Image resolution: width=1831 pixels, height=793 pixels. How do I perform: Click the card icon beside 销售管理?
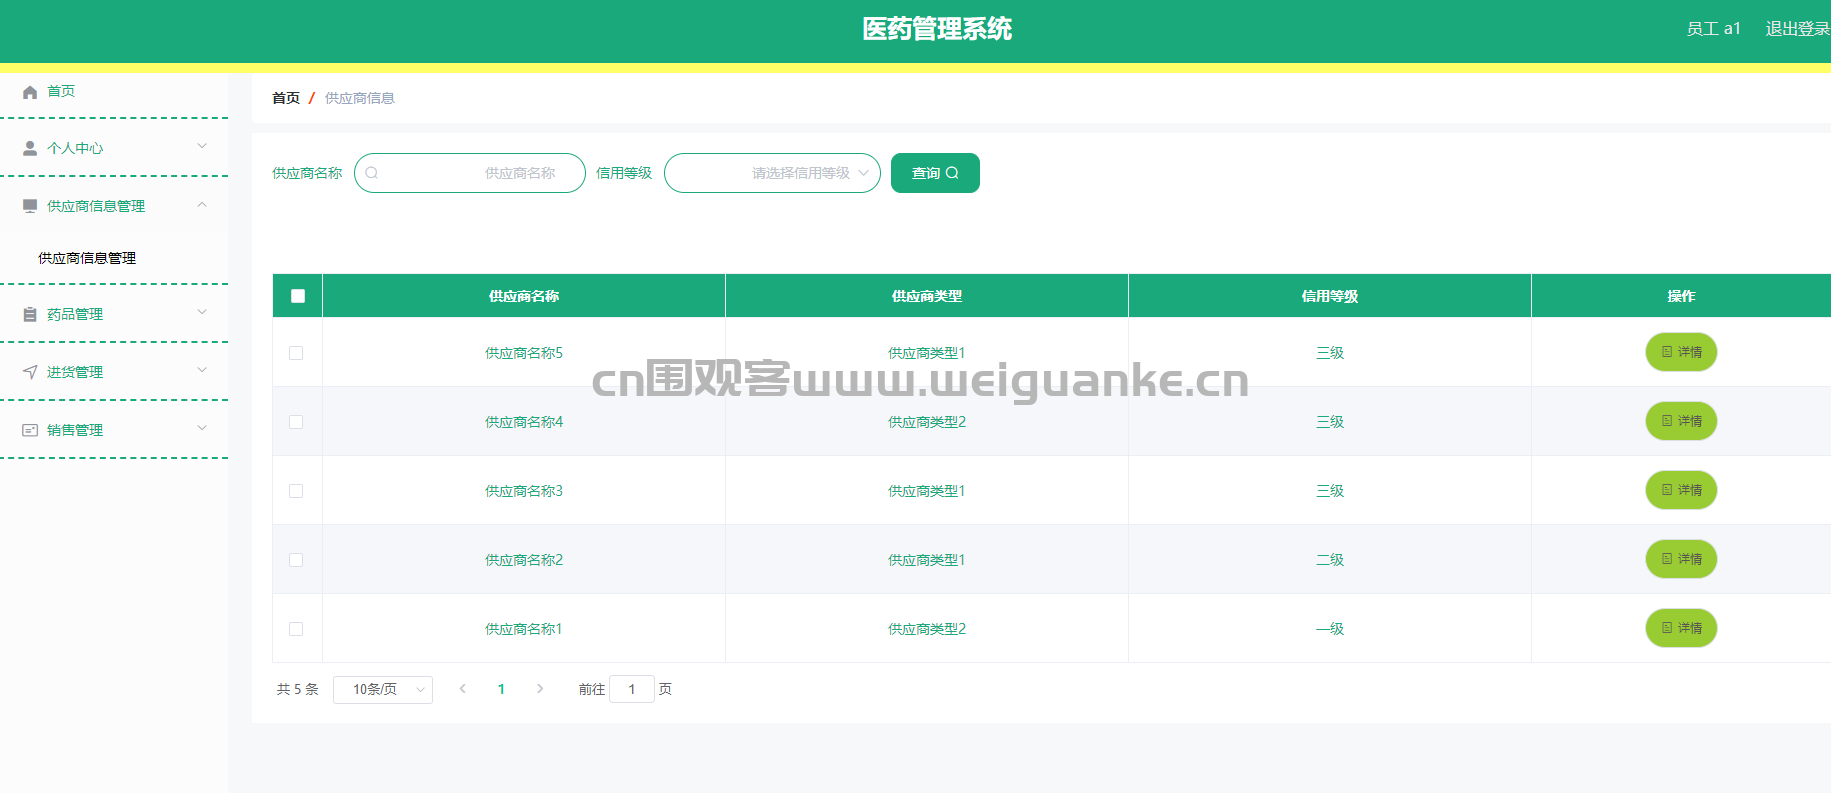[30, 430]
